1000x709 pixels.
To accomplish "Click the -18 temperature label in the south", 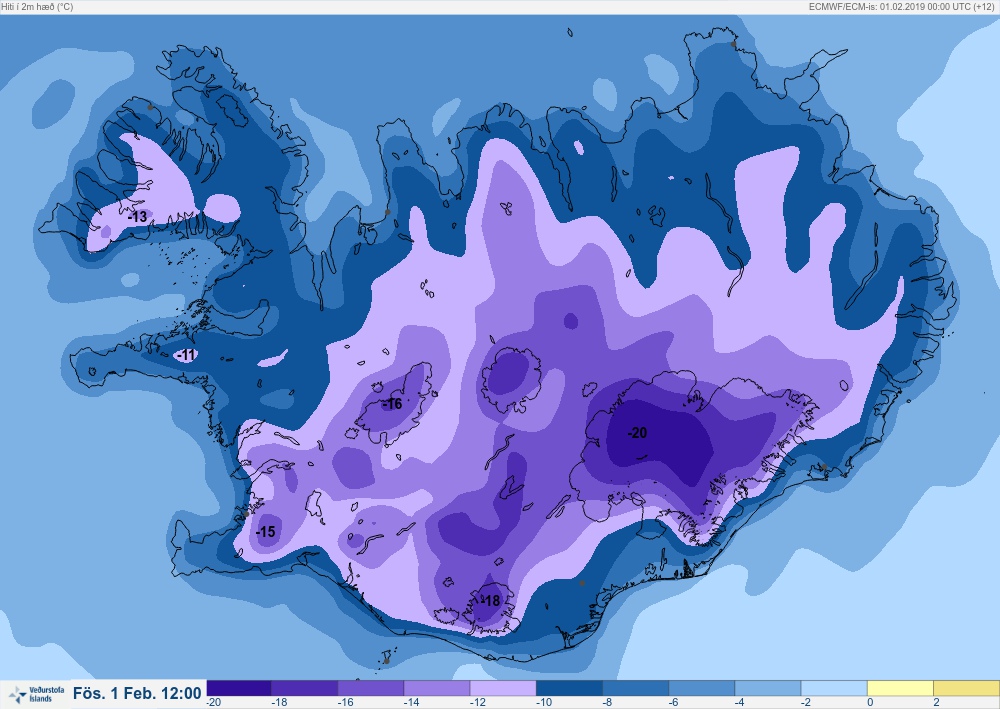I will point(491,601).
